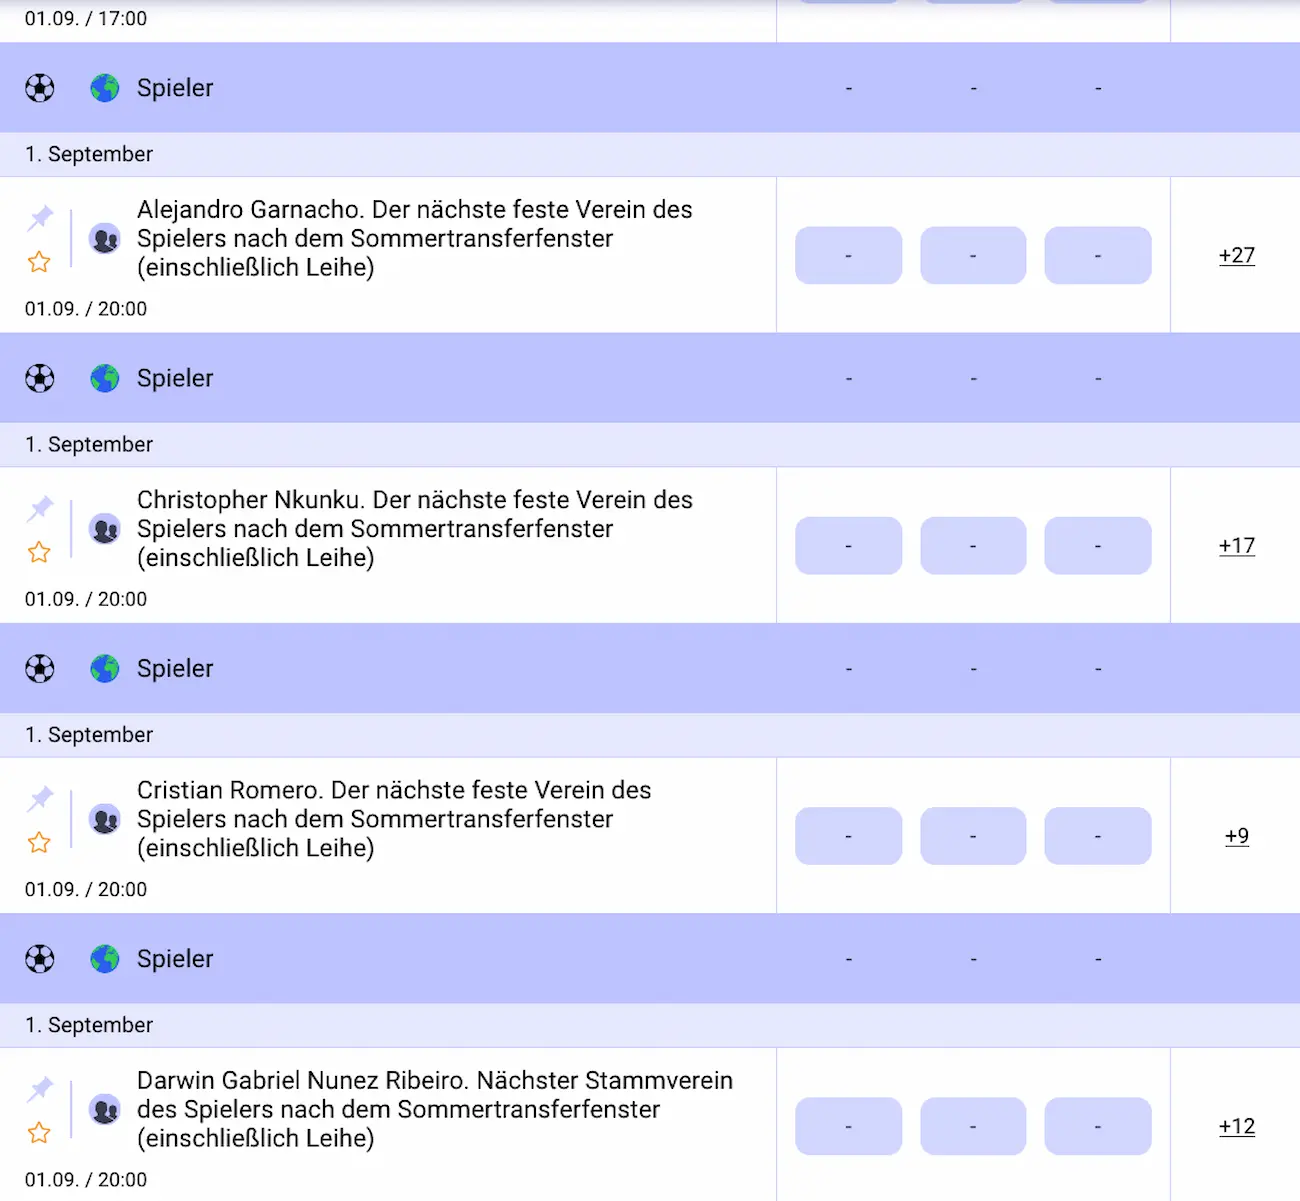This screenshot has width=1300, height=1201.
Task: Mark the Alejandro Garnacho event as favorite with the star
Action: 39,262
